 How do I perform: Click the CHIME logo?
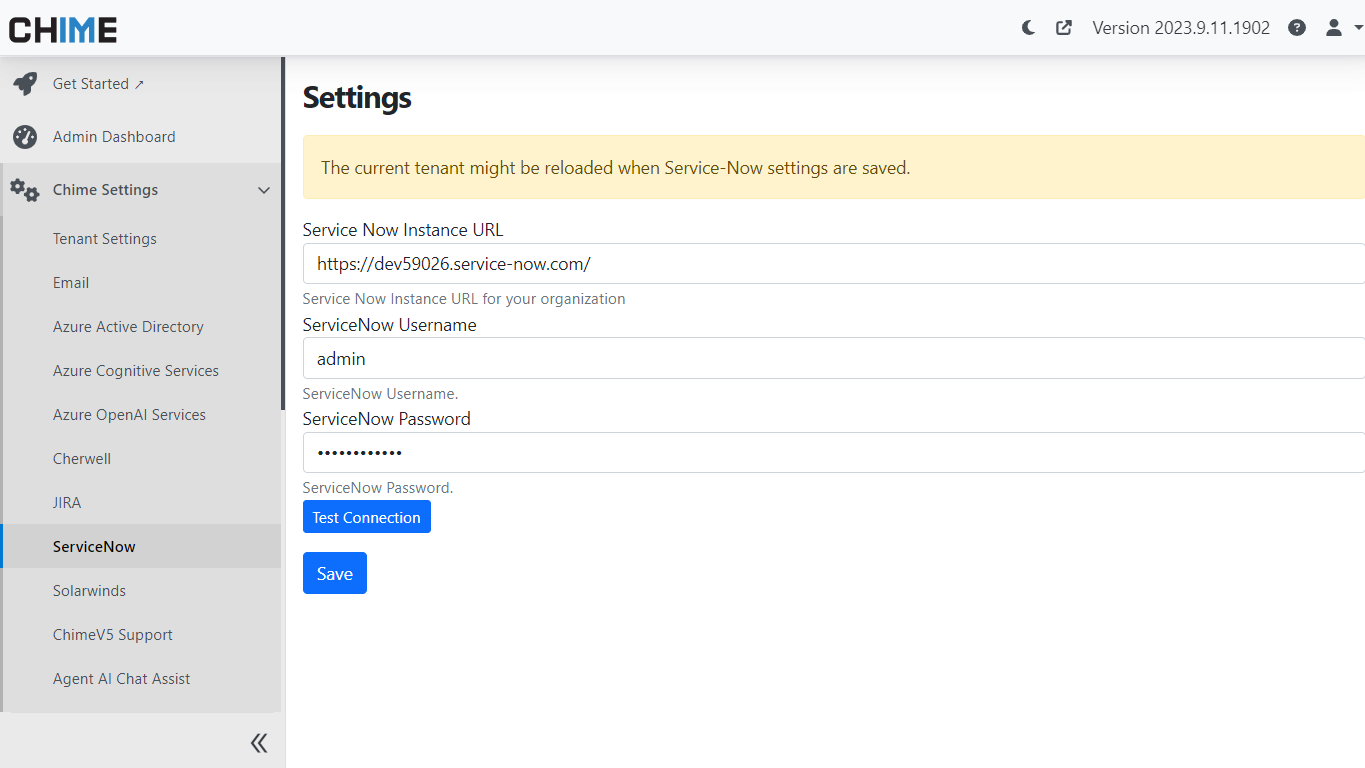tap(63, 29)
